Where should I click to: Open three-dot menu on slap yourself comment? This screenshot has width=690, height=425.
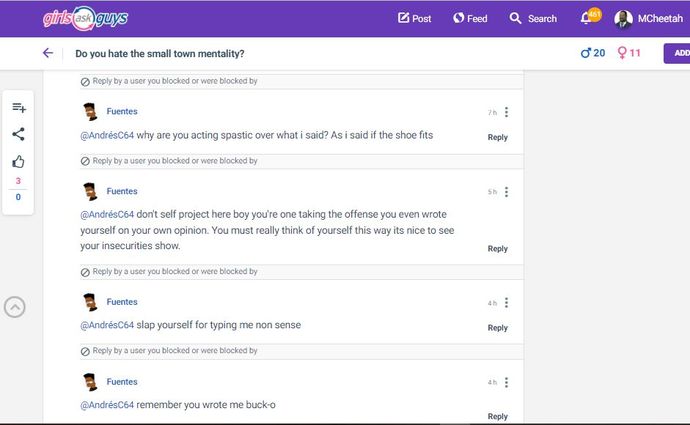pyautogui.click(x=506, y=303)
